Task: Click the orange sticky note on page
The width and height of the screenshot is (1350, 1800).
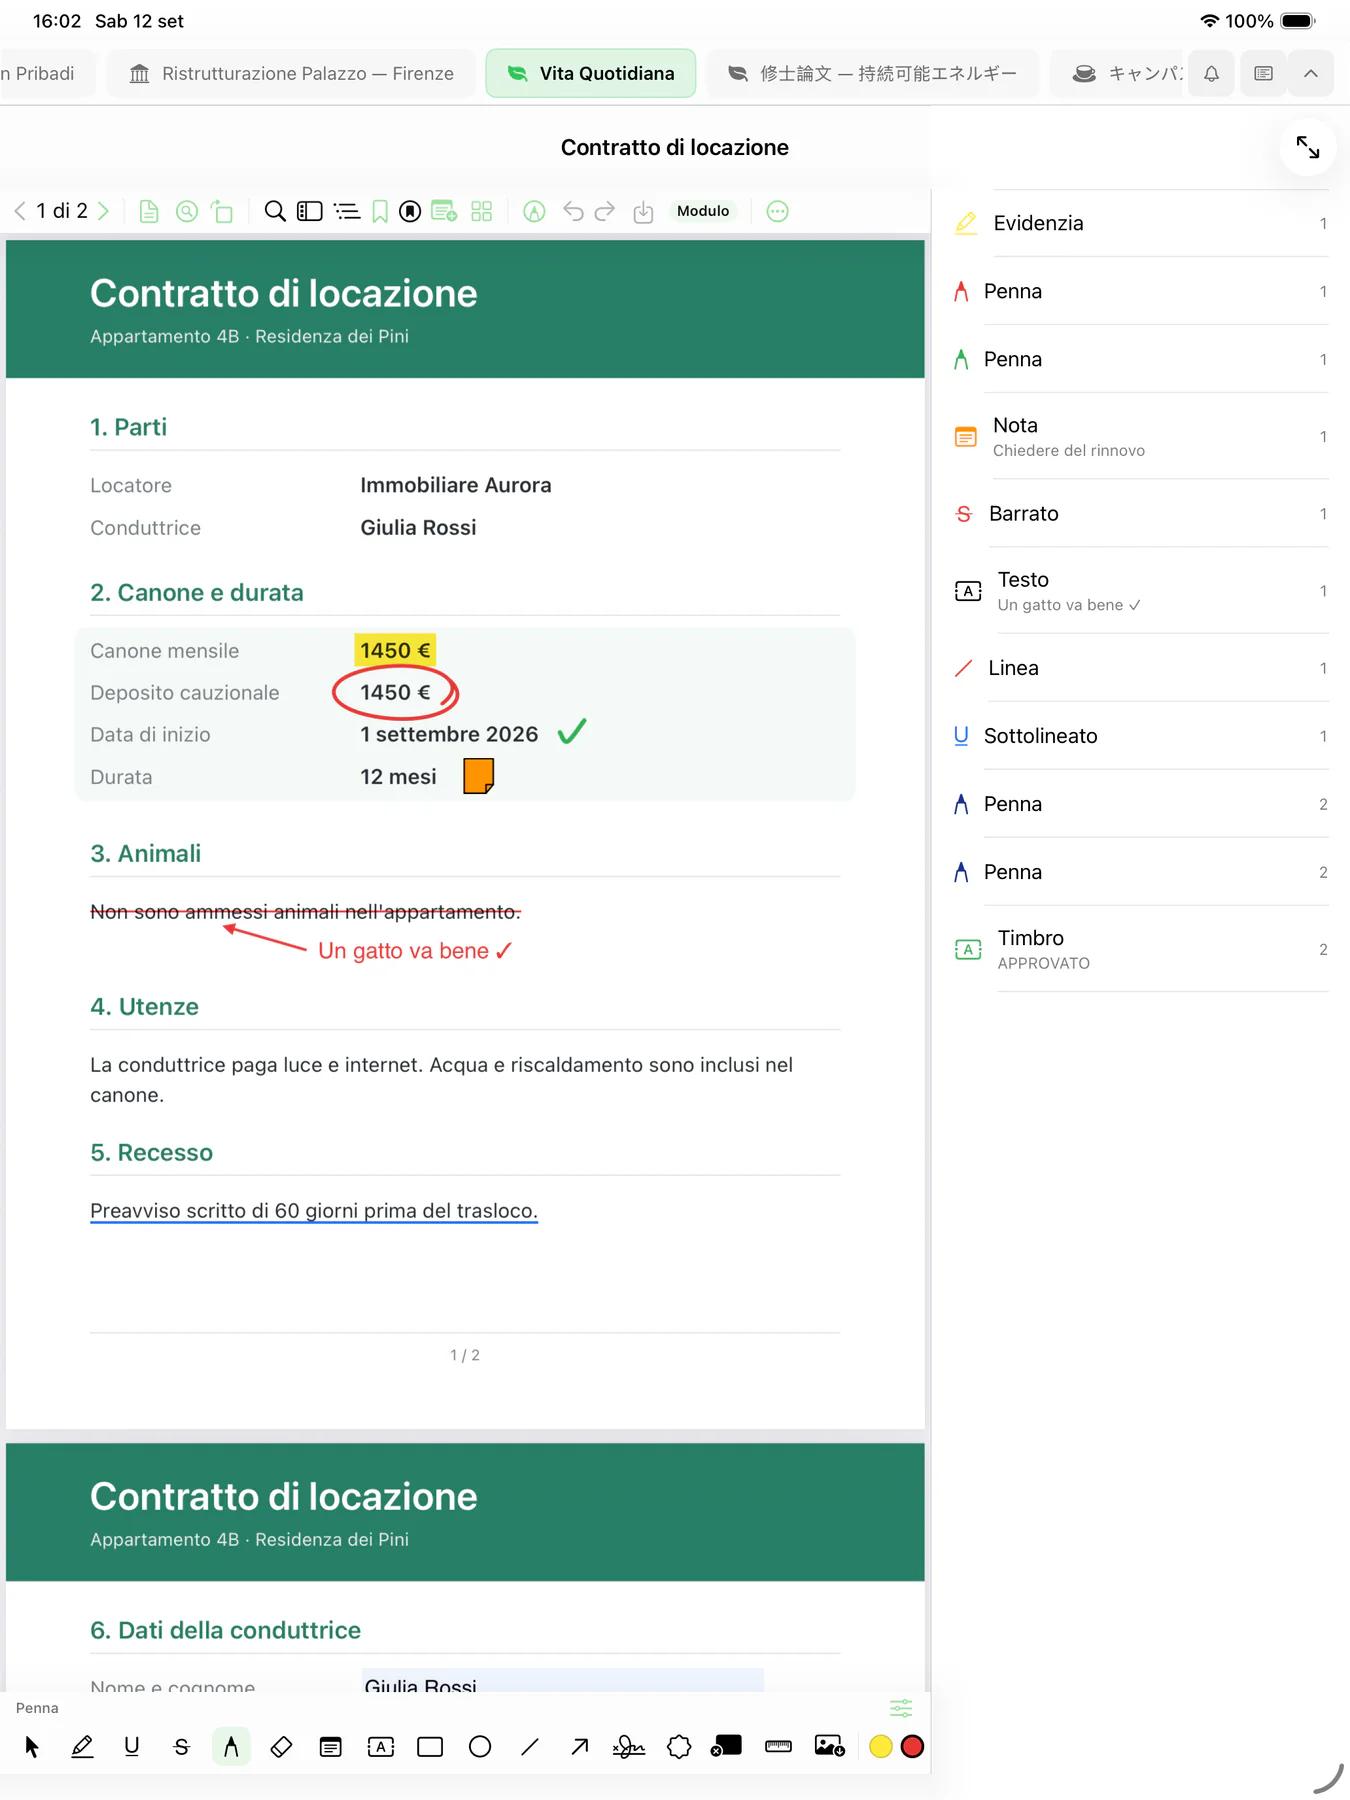Action: click(x=479, y=776)
